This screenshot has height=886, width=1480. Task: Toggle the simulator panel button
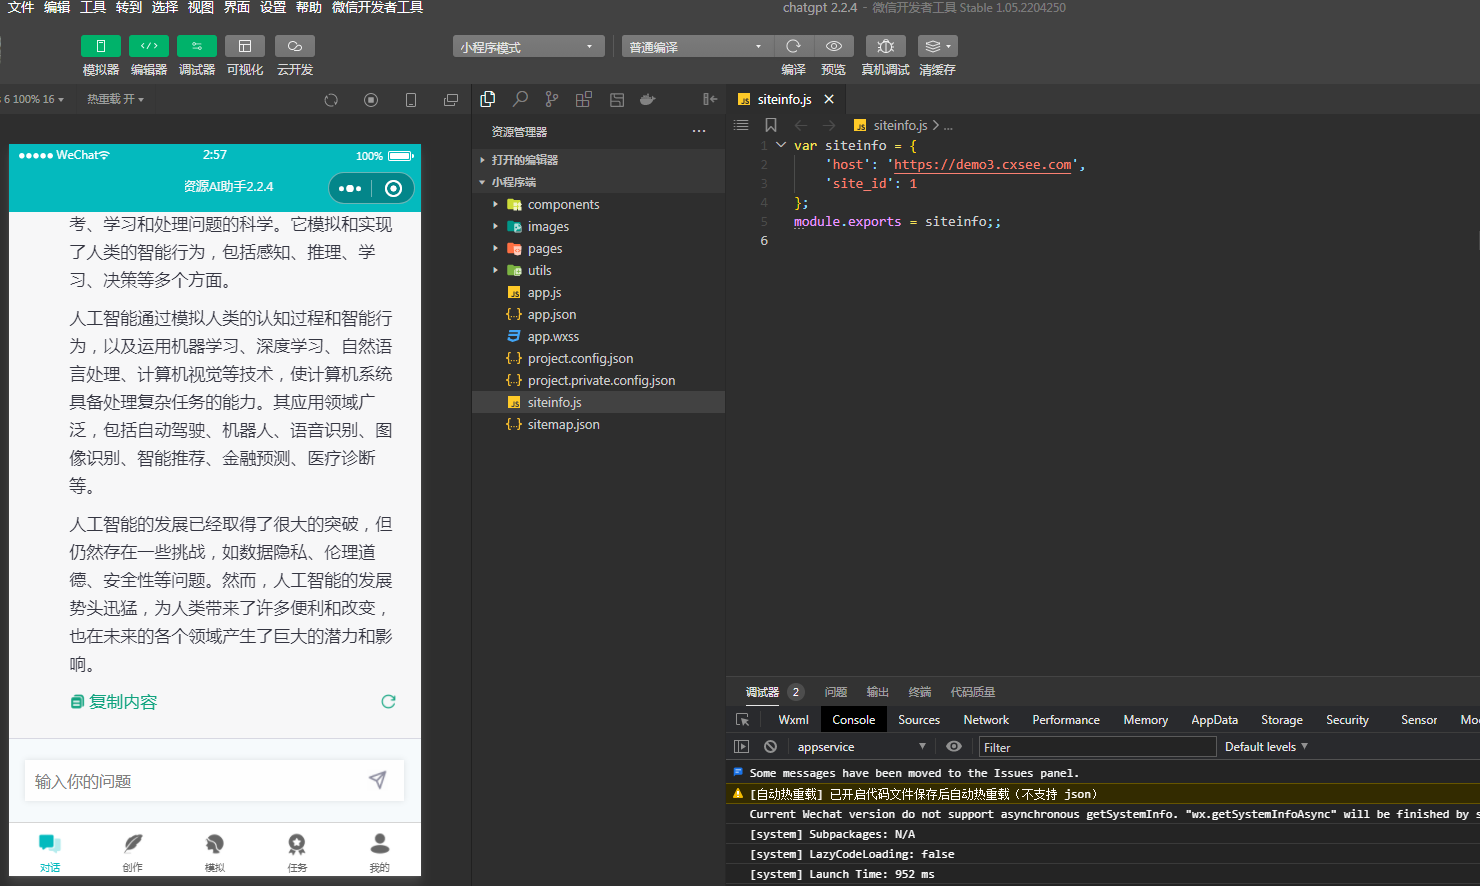tap(100, 46)
